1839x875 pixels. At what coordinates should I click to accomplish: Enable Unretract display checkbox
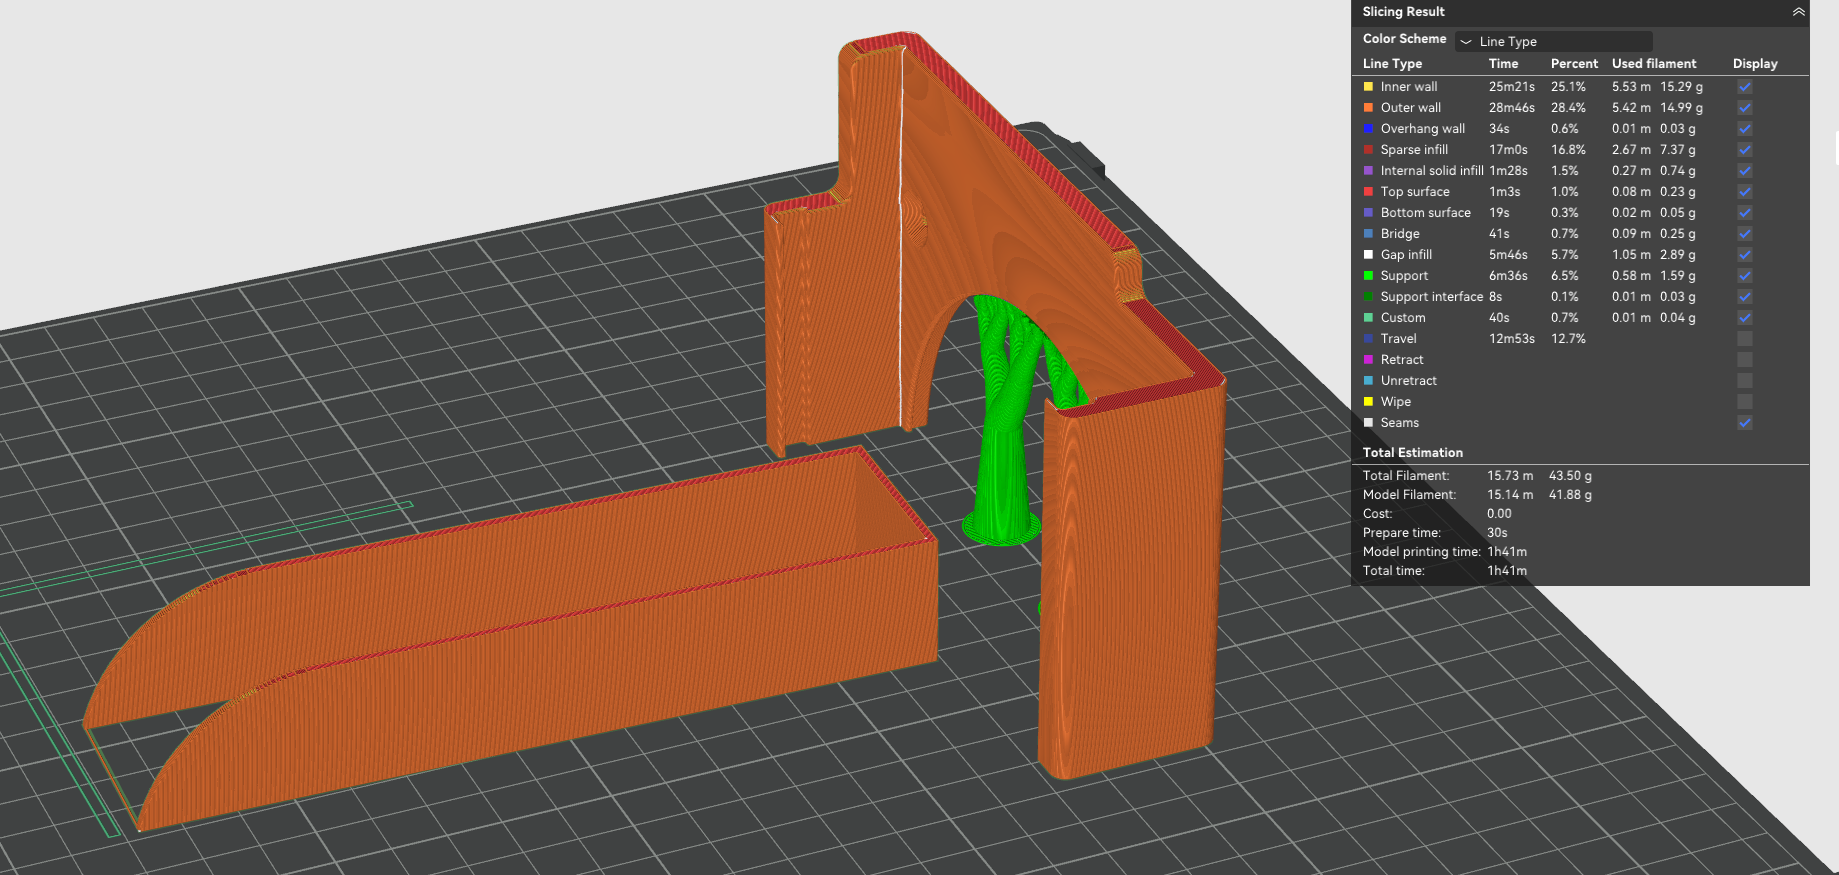(x=1744, y=381)
